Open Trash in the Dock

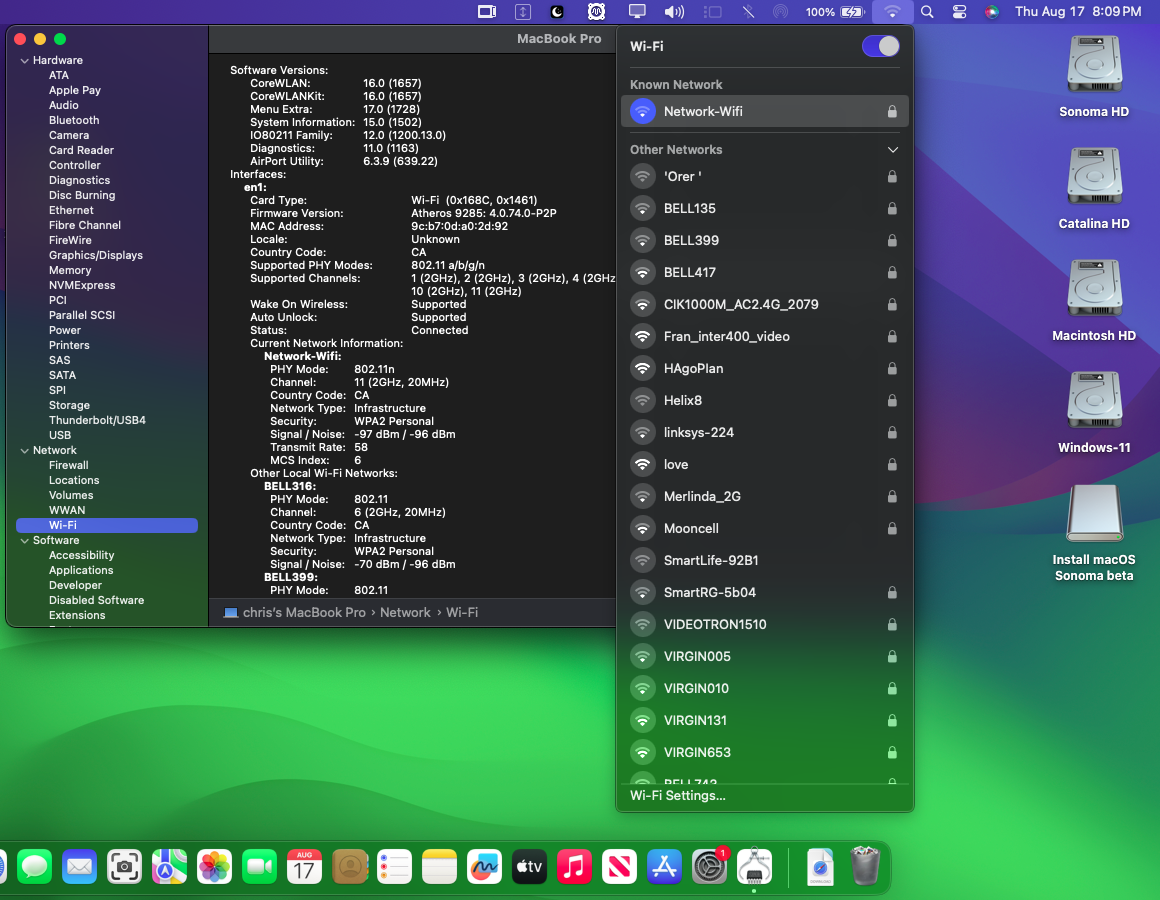point(865,867)
